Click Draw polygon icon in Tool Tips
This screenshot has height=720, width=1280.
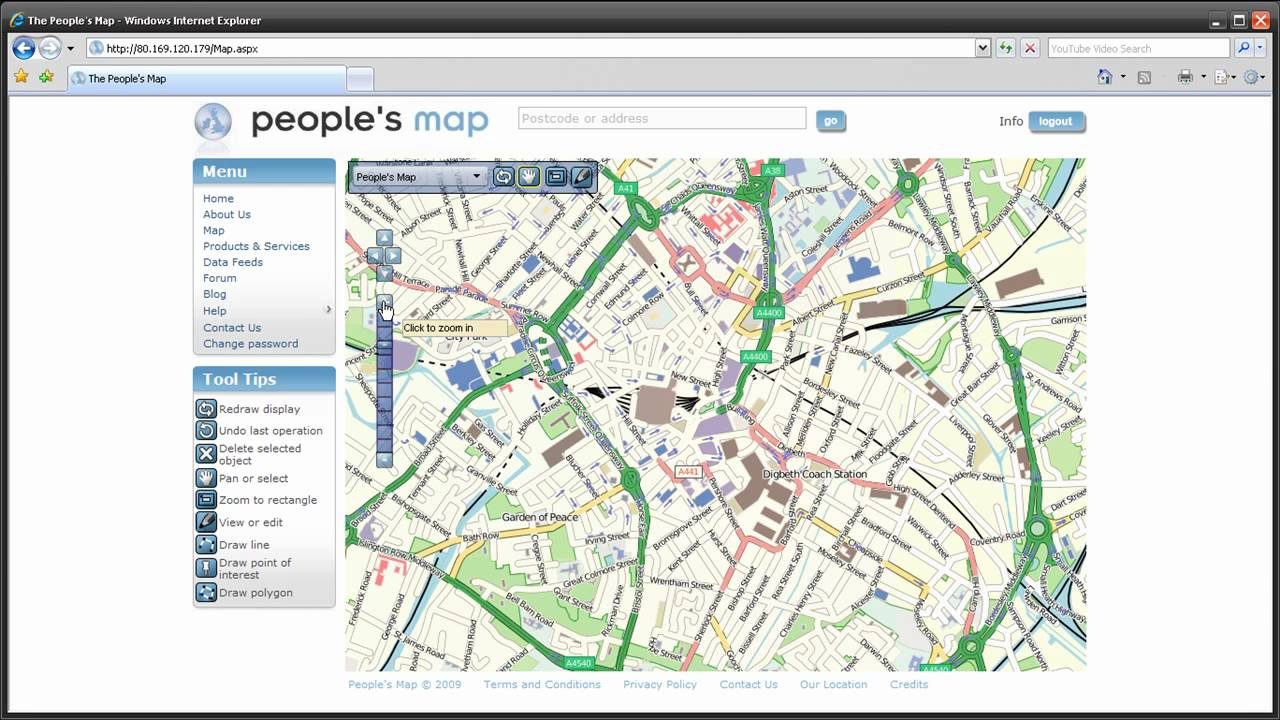(206, 593)
